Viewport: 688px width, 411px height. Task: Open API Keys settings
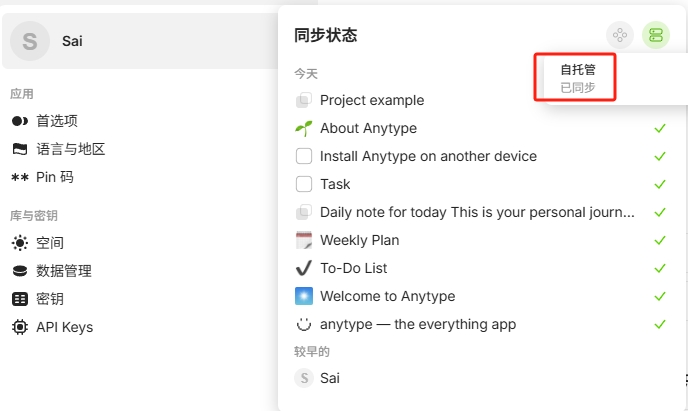click(x=52, y=327)
